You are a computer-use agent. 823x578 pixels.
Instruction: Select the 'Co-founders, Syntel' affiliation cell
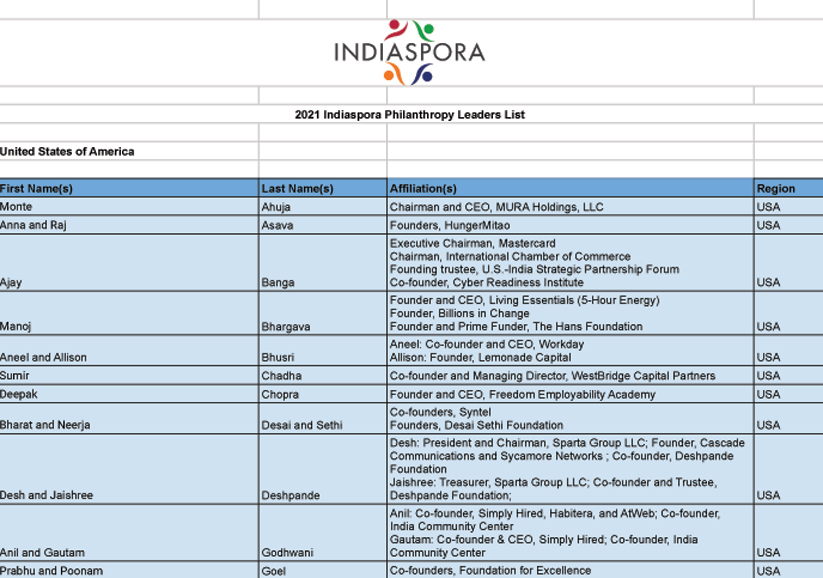pyautogui.click(x=571, y=418)
